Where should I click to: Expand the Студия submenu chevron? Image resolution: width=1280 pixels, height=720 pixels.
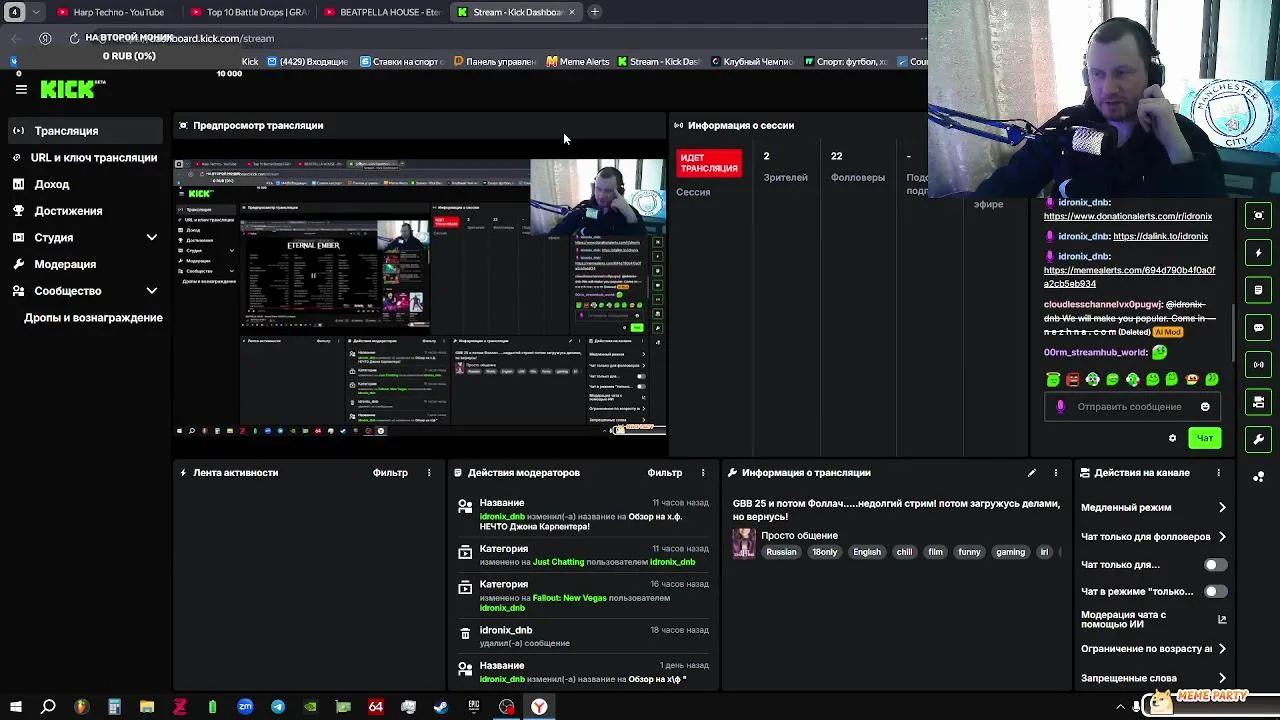152,237
